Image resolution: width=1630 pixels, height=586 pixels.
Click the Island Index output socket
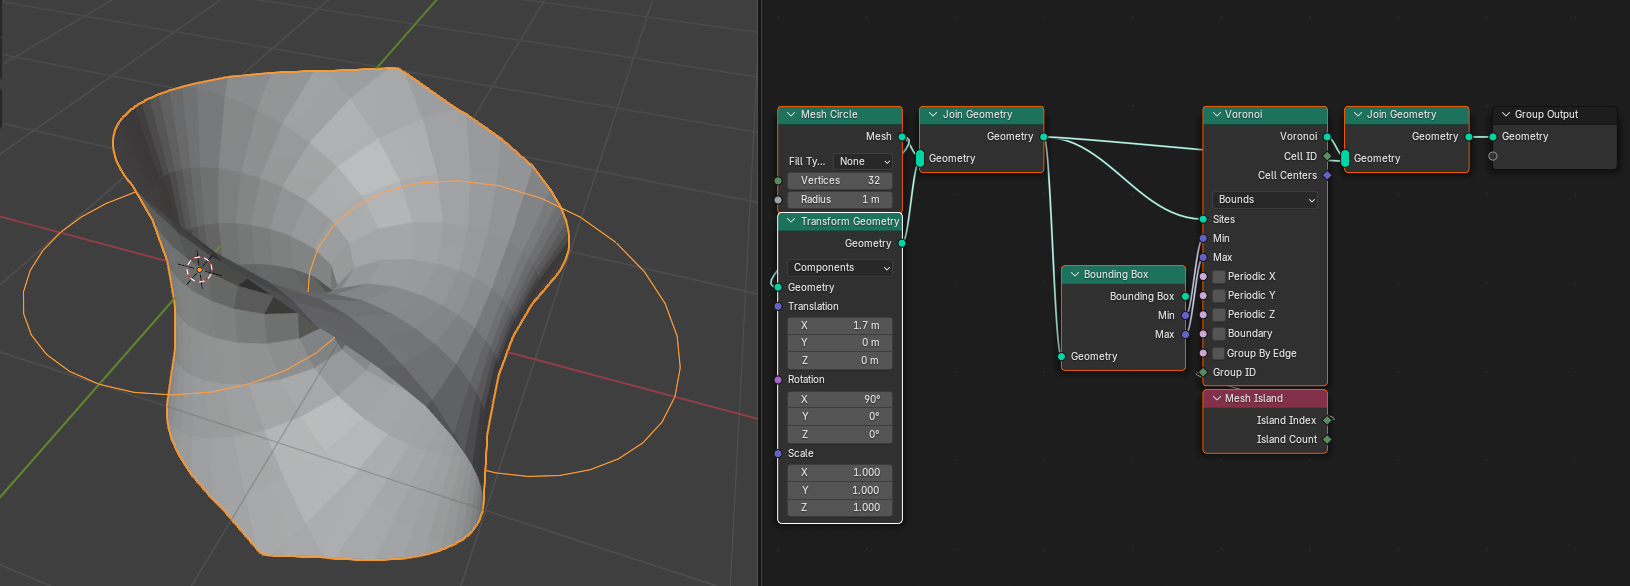tap(1327, 421)
